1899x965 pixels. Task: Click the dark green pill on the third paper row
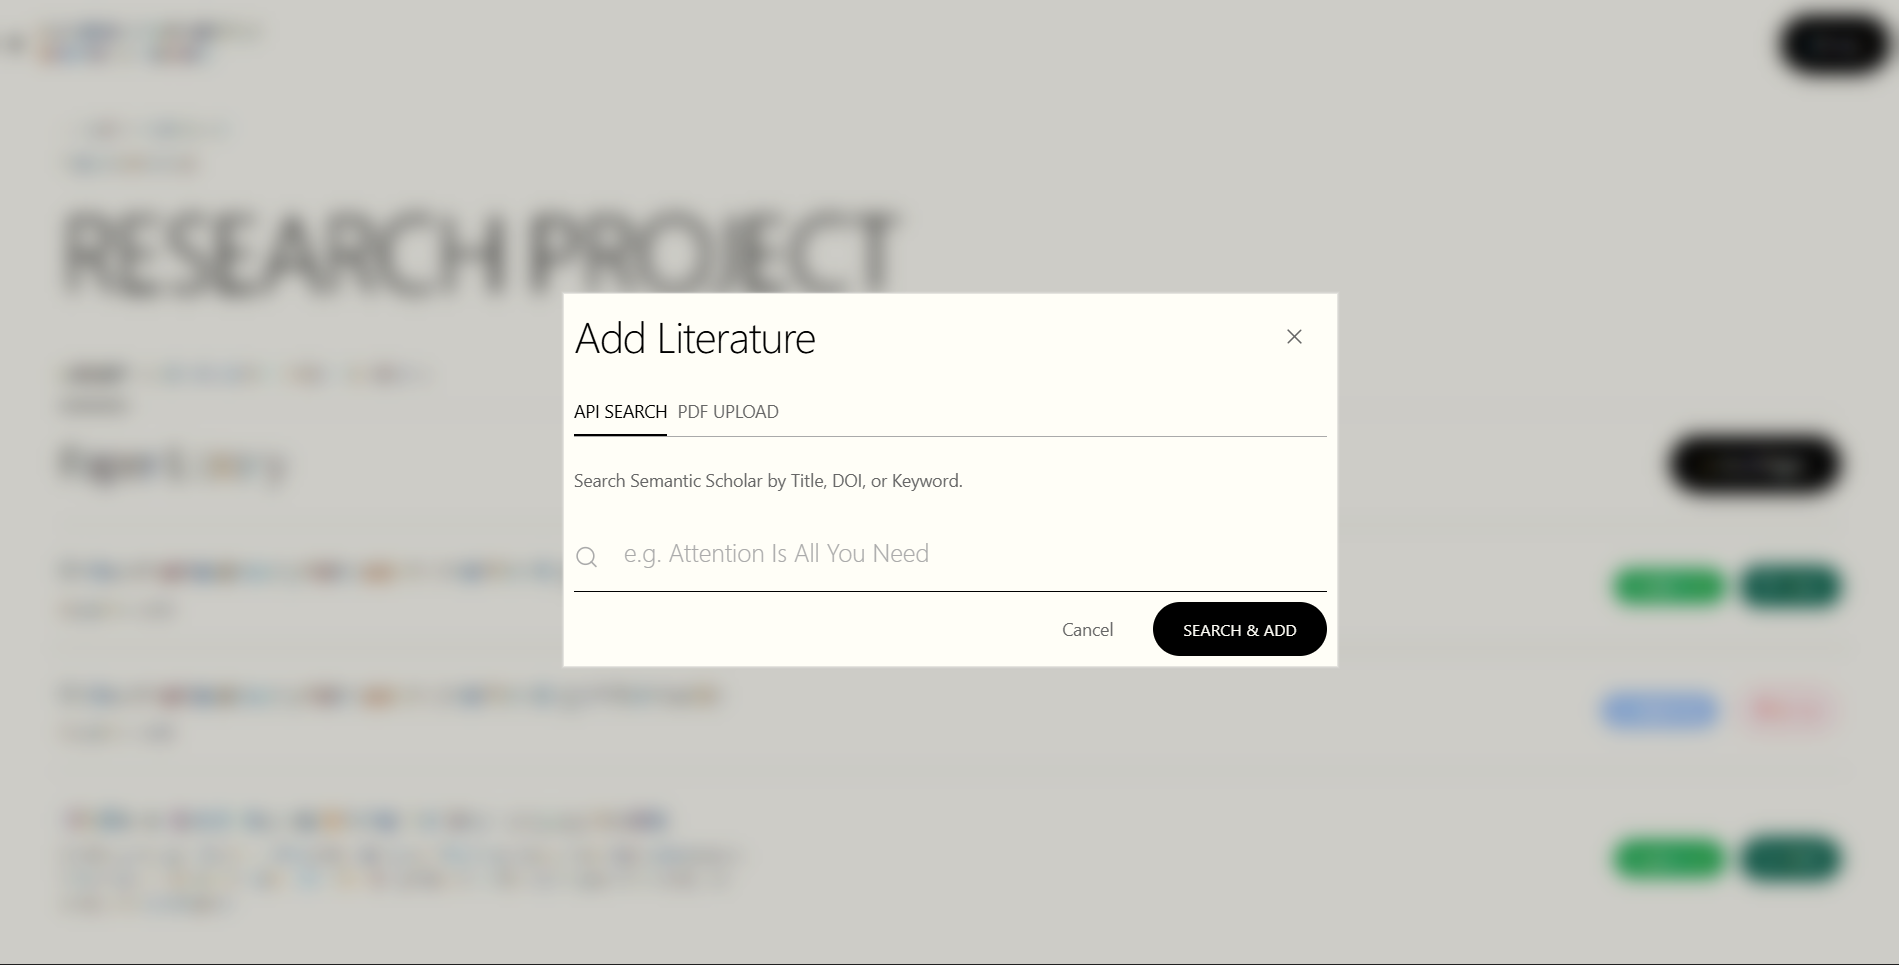[x=1790, y=858]
